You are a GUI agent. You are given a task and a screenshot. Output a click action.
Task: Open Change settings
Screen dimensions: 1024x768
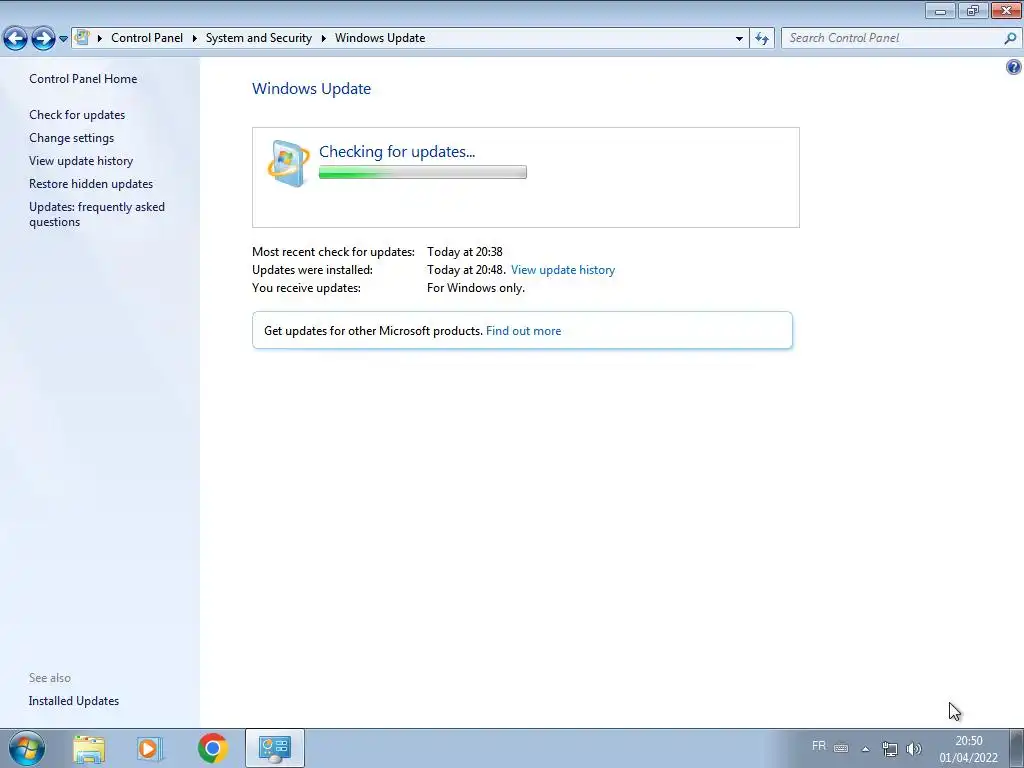(71, 138)
